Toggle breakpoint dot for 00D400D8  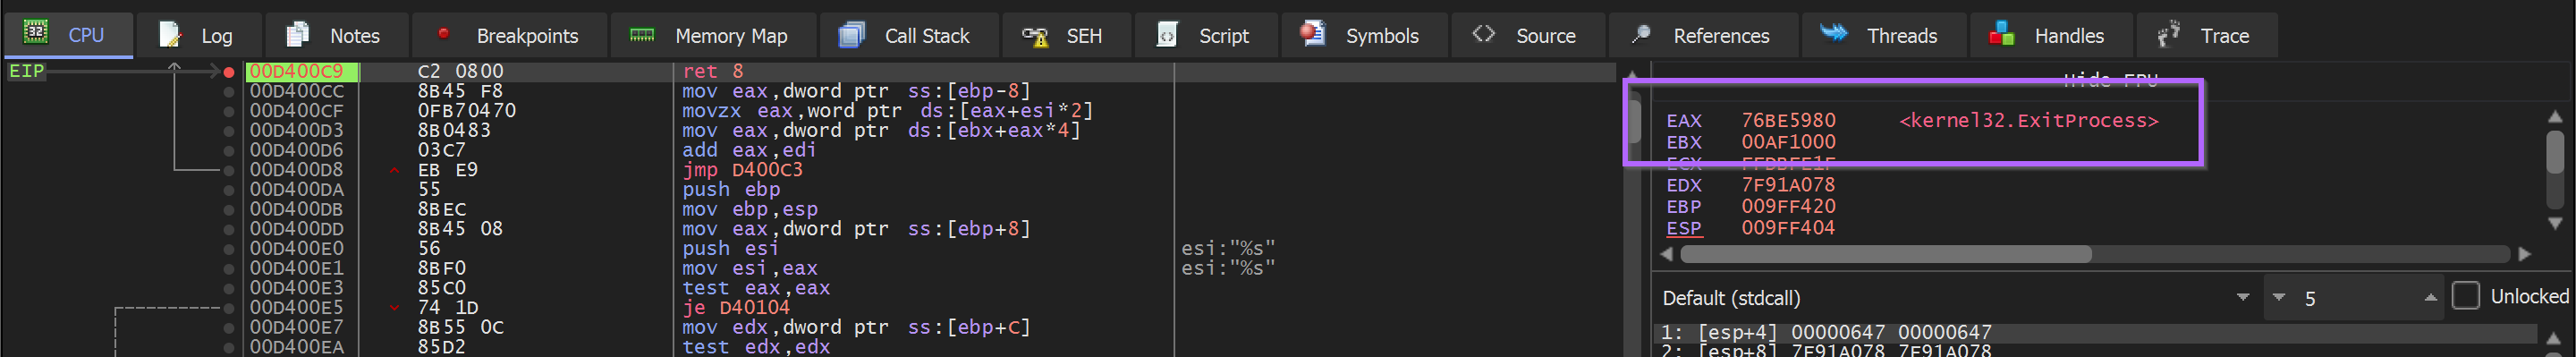tap(229, 170)
